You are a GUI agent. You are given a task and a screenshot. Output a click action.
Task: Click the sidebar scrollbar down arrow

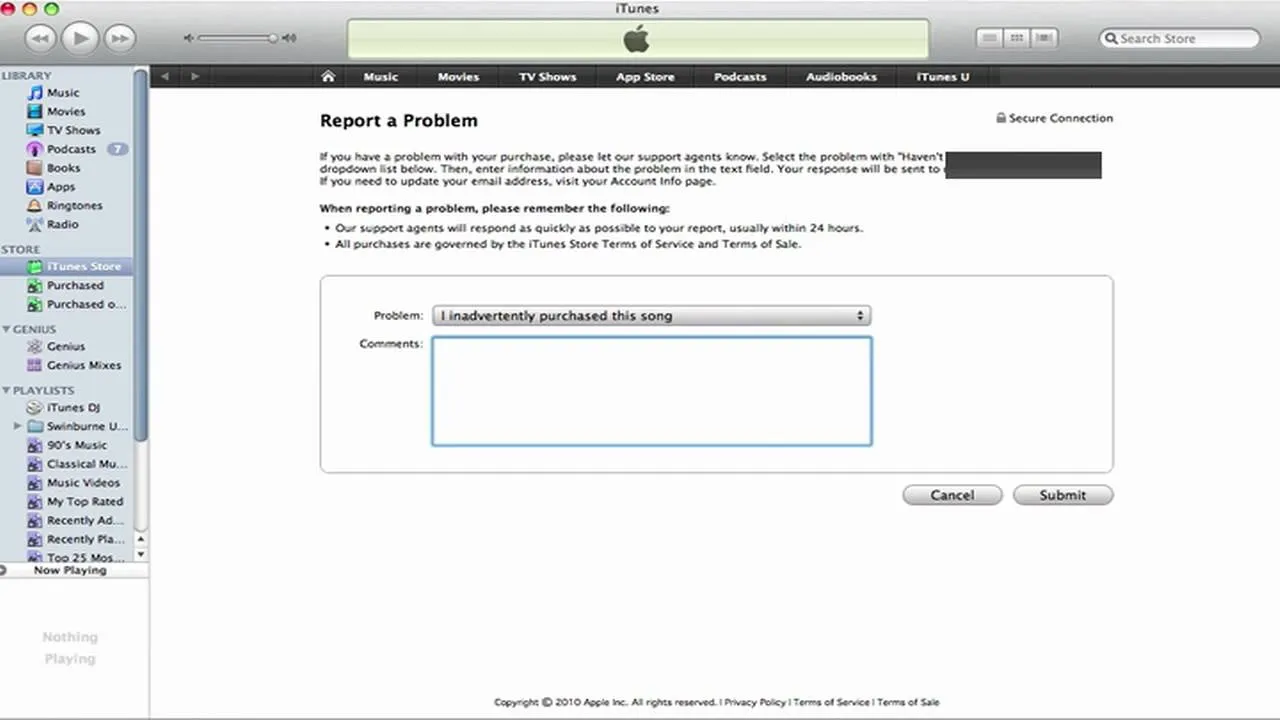coord(140,554)
